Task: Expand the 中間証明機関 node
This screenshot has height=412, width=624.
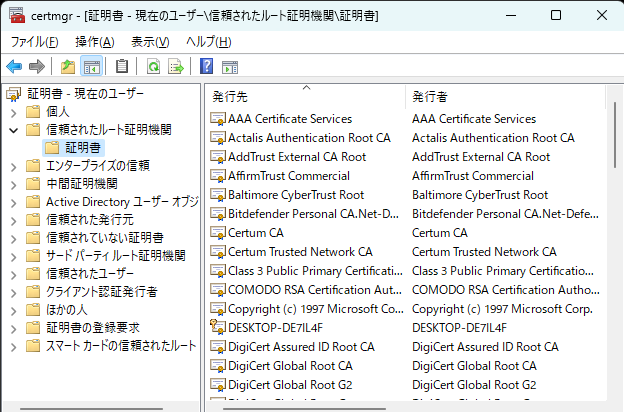Action: tap(14, 185)
